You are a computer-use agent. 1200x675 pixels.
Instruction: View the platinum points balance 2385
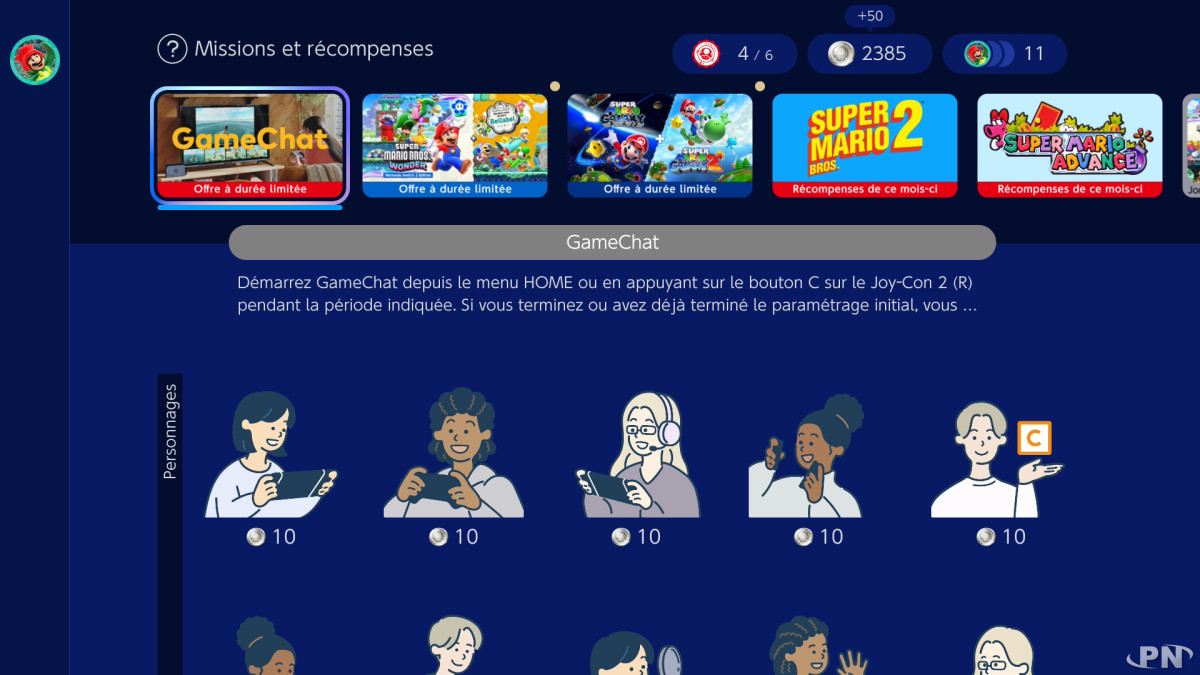[870, 54]
